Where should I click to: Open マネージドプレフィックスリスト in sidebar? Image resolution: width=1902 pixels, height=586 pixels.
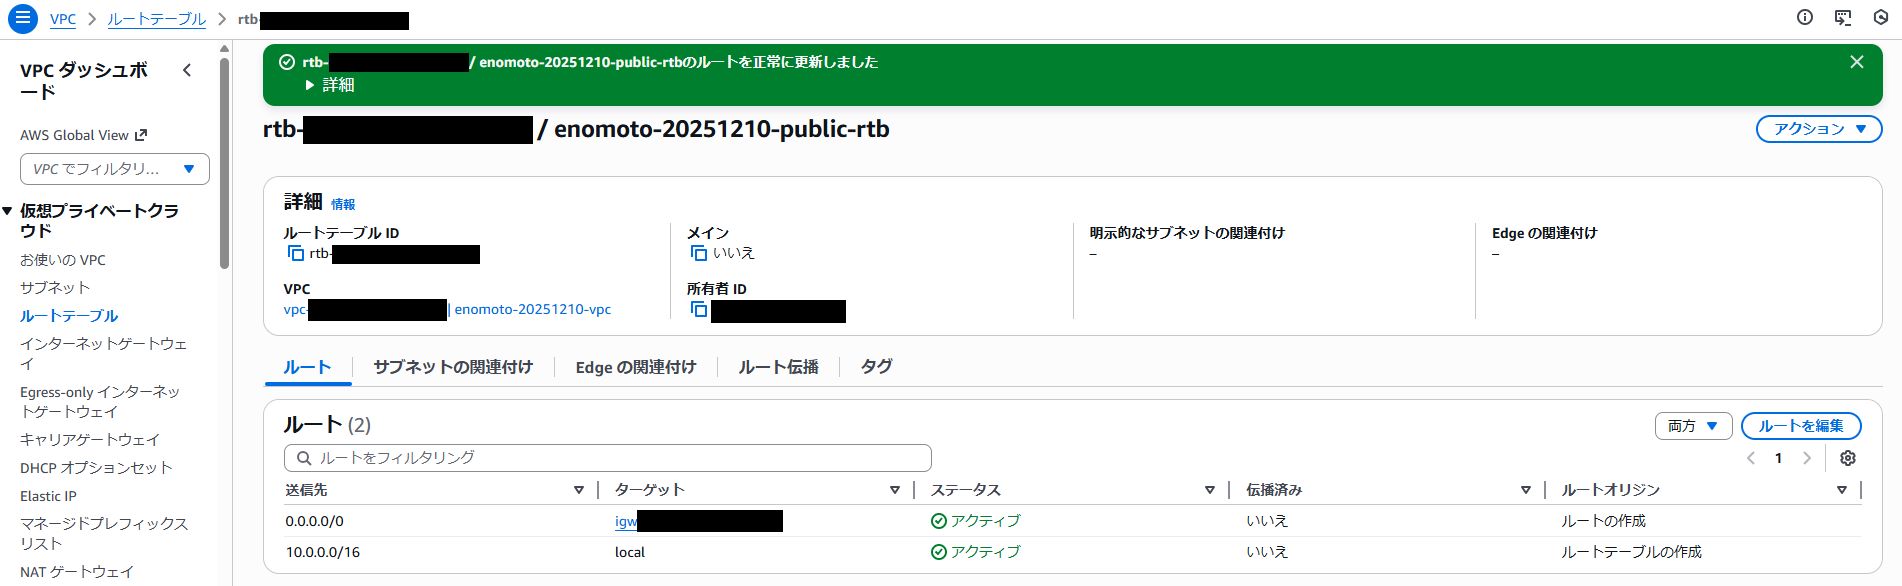[104, 534]
